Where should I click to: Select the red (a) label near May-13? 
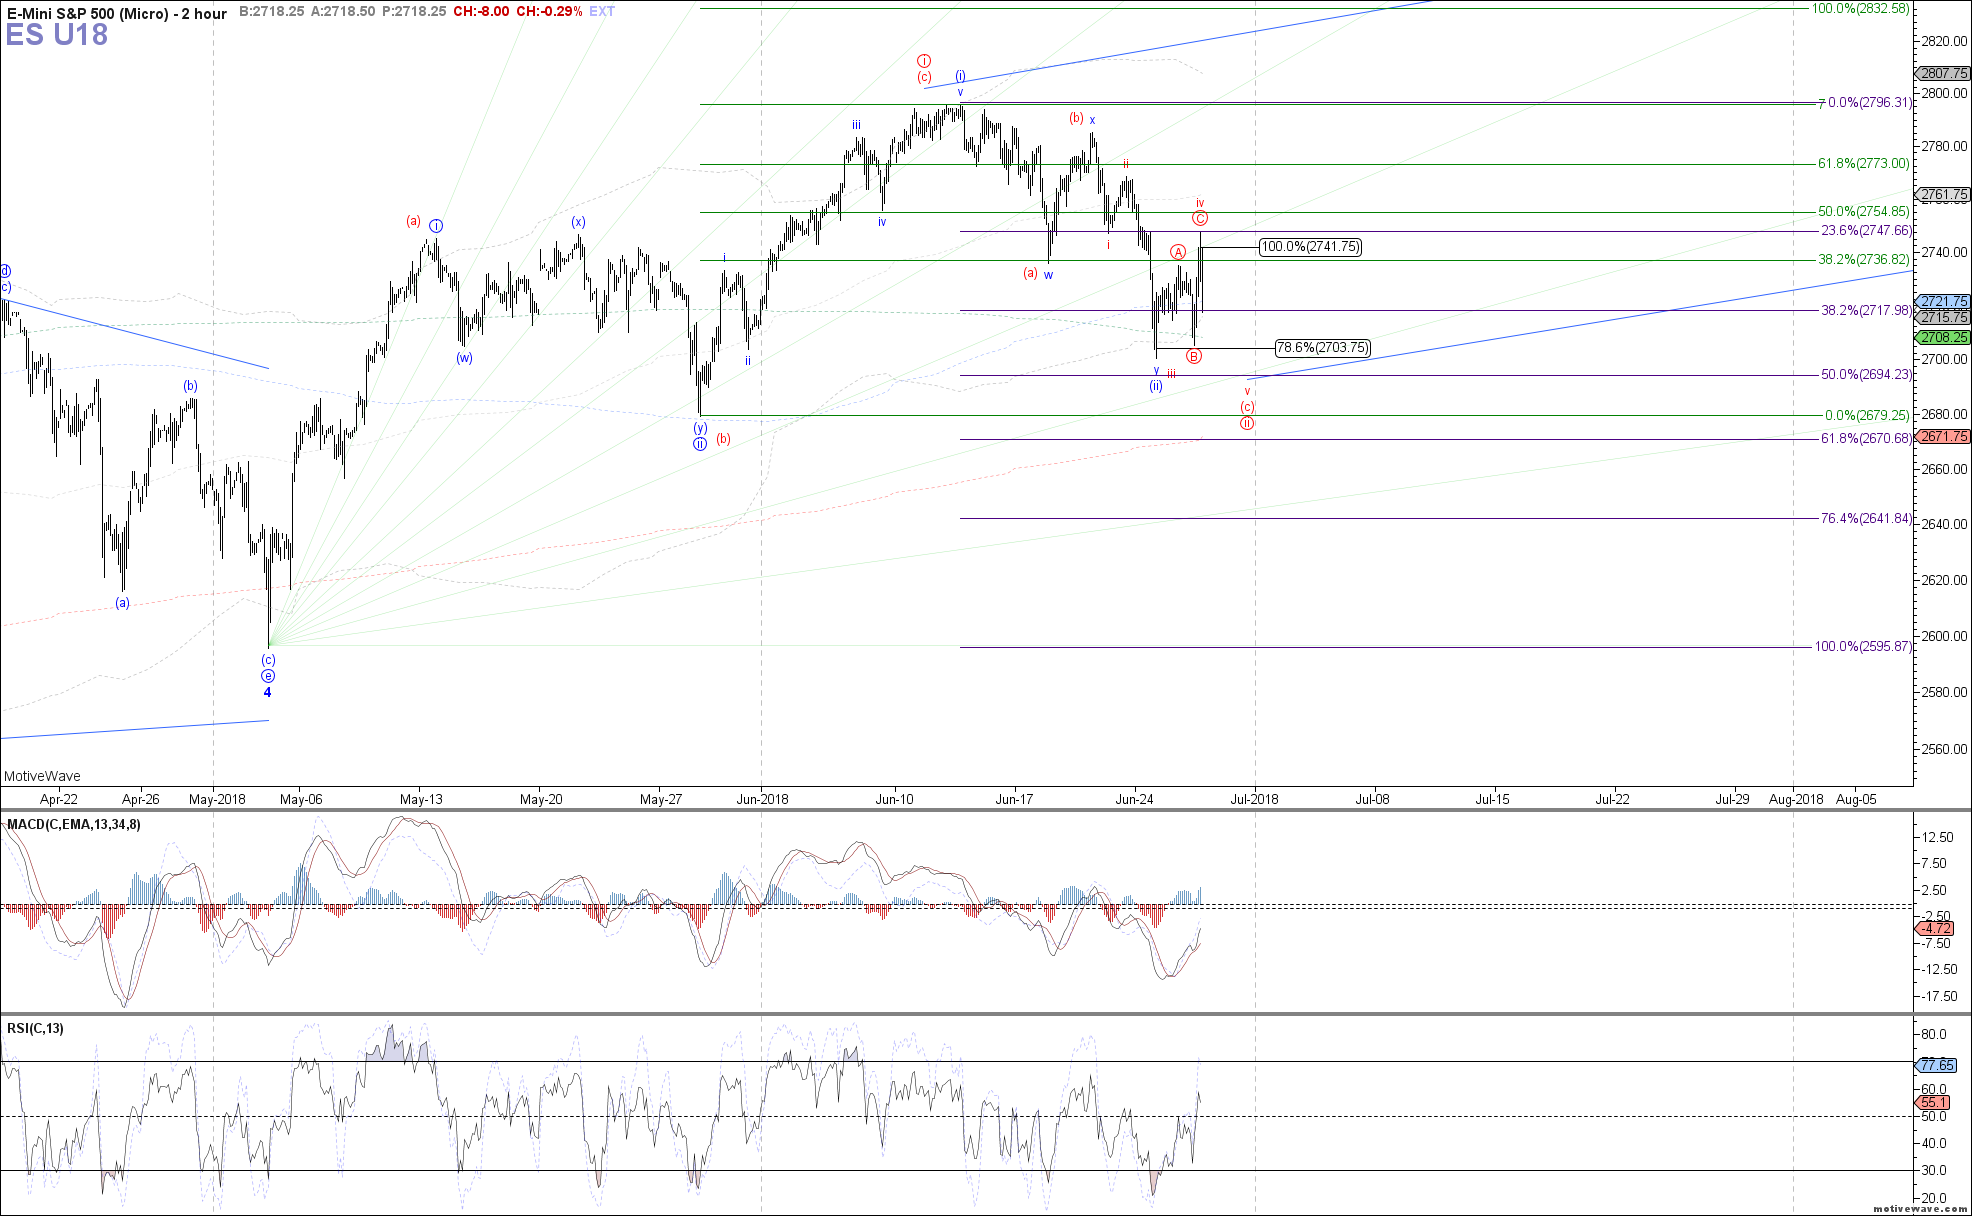click(x=413, y=221)
